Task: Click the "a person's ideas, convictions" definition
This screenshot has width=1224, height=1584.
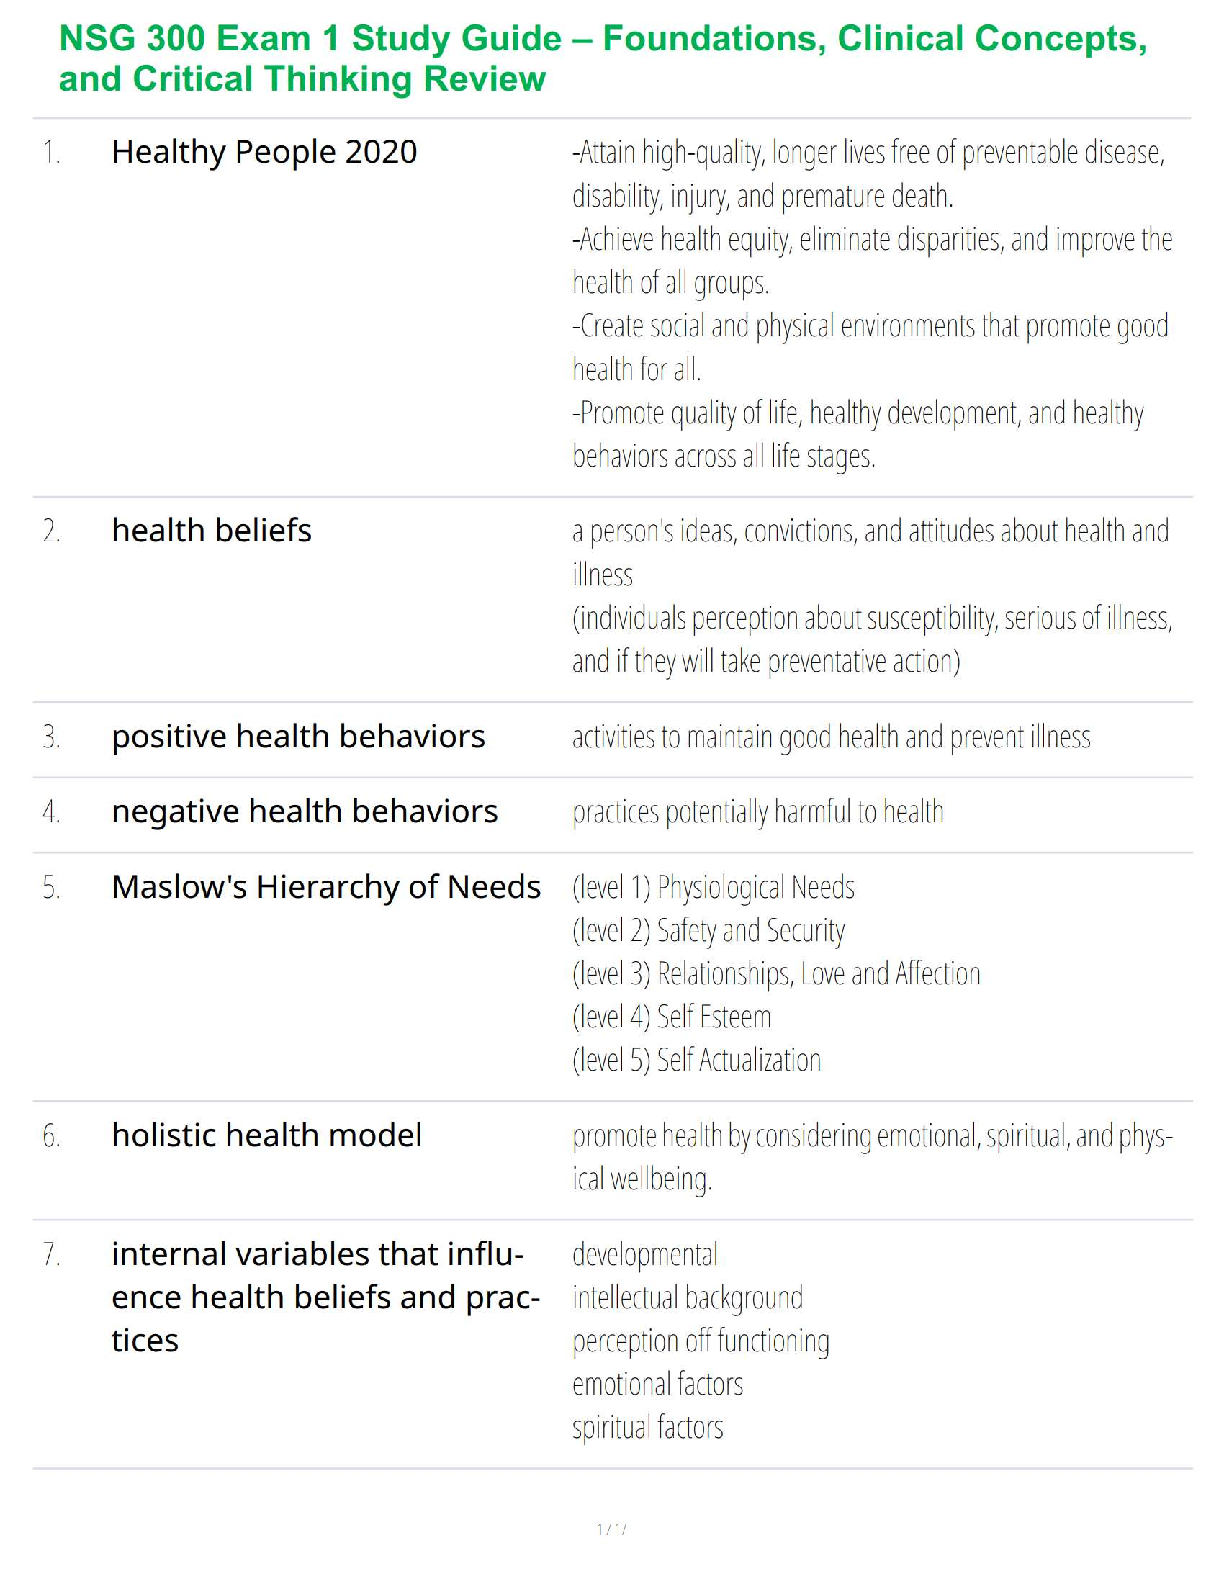Action: coord(869,531)
